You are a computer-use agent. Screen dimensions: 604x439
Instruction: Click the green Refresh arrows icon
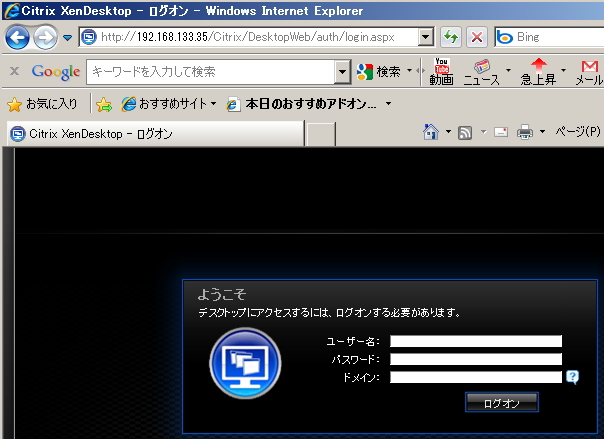pos(451,37)
